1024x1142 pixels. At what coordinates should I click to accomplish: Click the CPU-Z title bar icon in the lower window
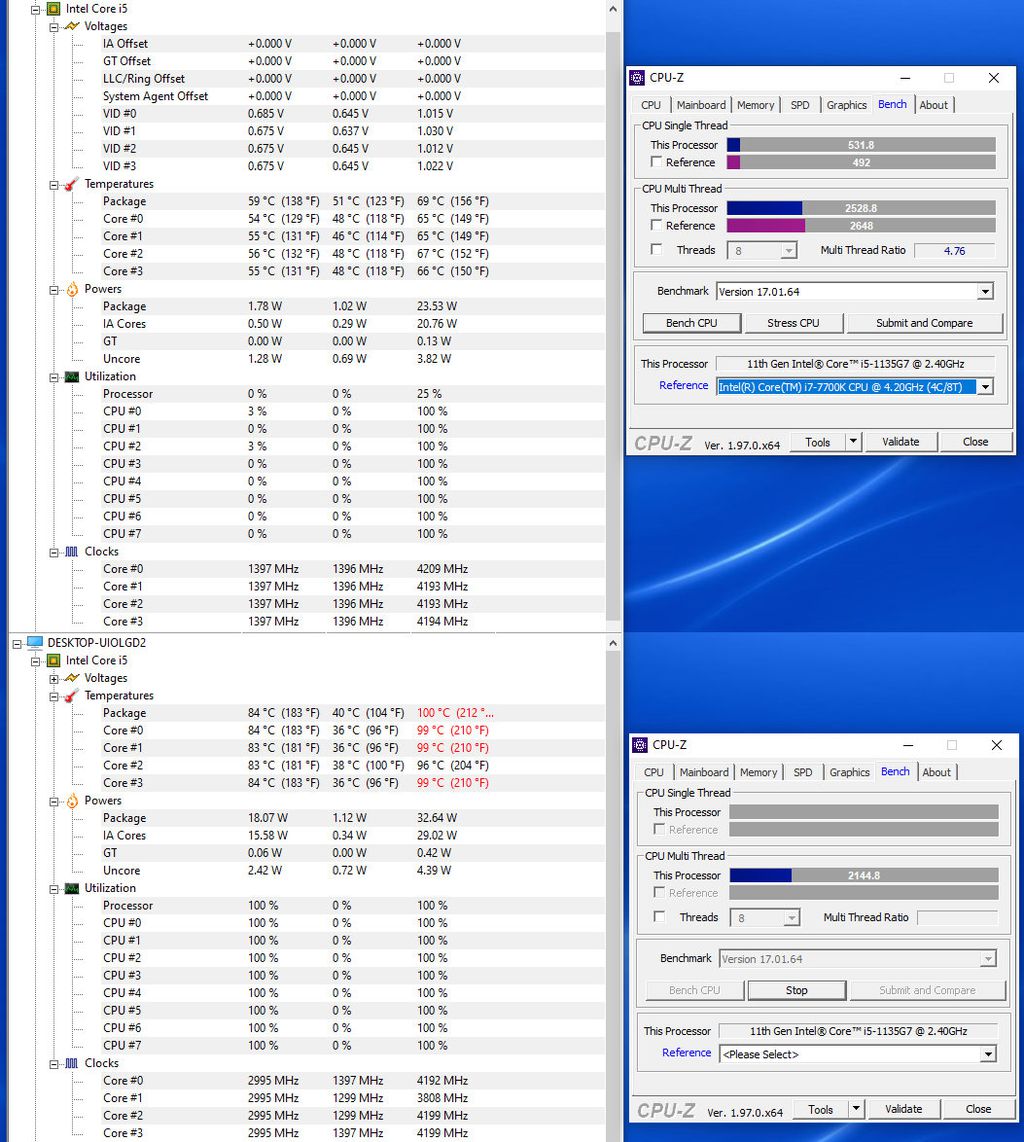tap(640, 745)
